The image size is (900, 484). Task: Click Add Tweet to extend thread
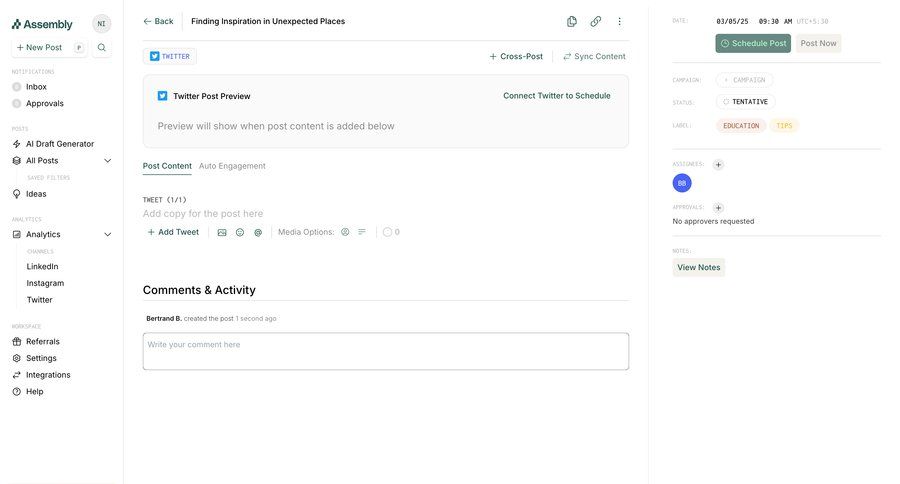pyautogui.click(x=173, y=232)
